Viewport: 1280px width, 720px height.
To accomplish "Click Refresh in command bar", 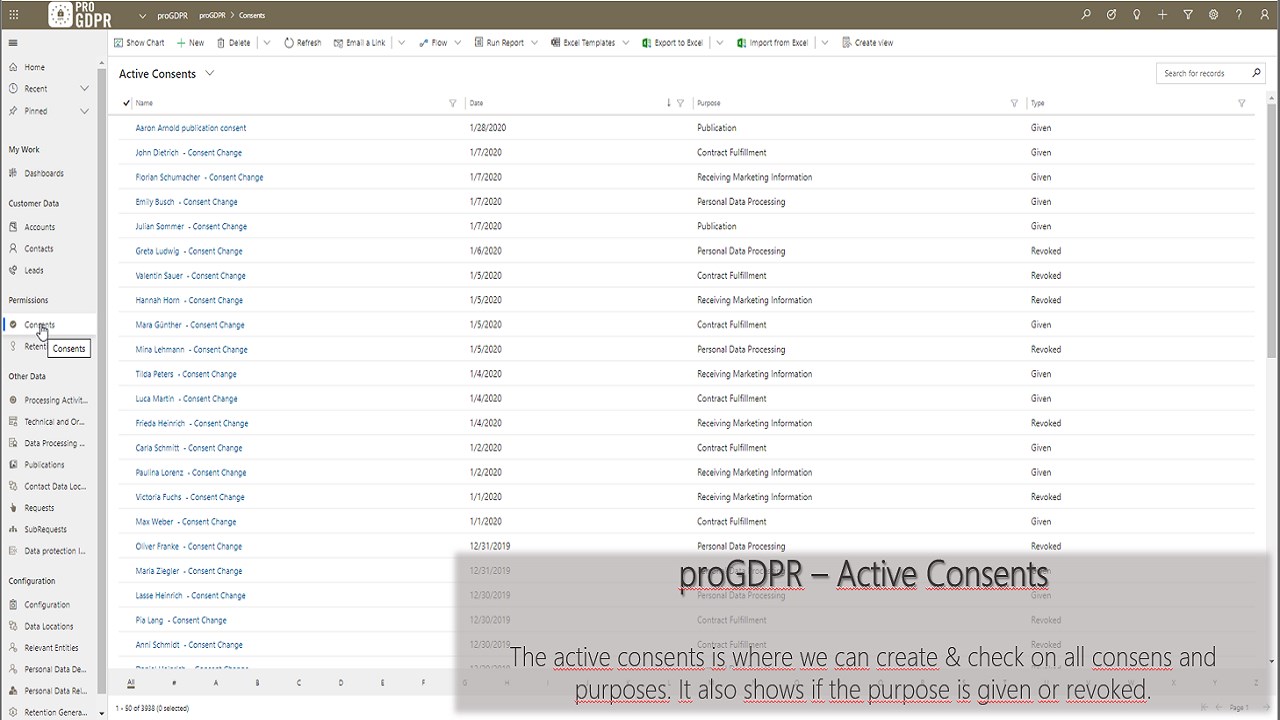I will coord(303,43).
